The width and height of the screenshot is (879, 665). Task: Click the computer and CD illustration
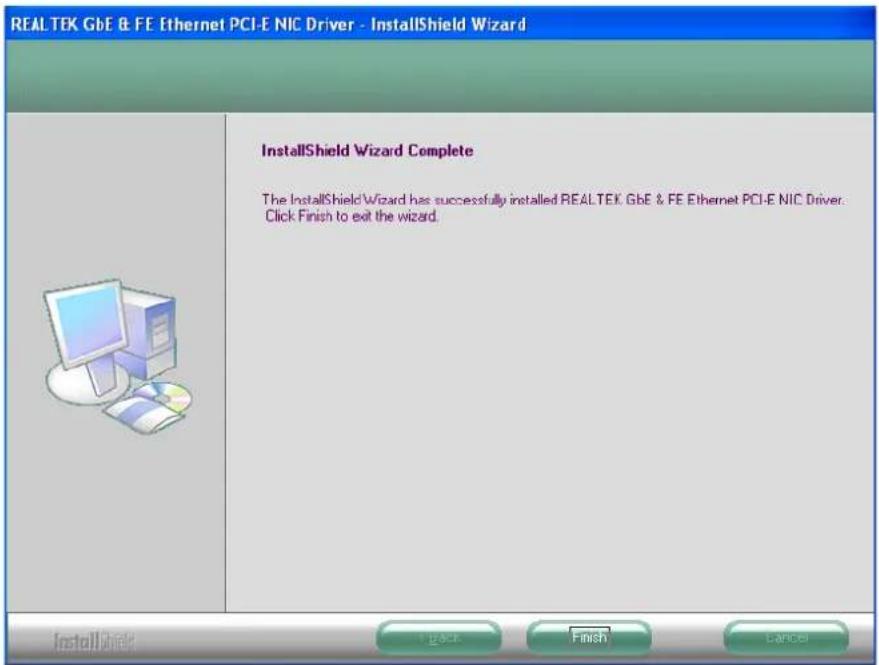pyautogui.click(x=117, y=357)
